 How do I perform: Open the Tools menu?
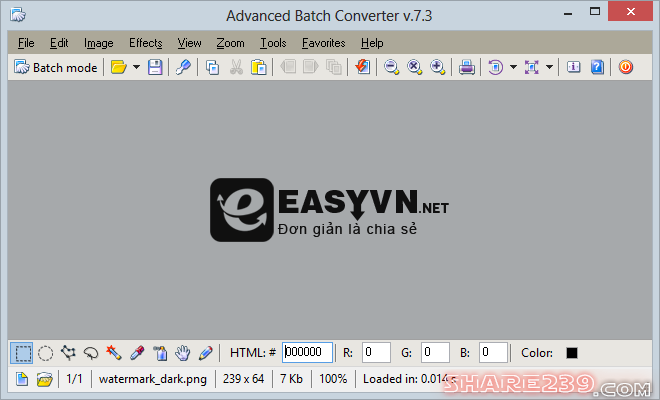(x=273, y=43)
